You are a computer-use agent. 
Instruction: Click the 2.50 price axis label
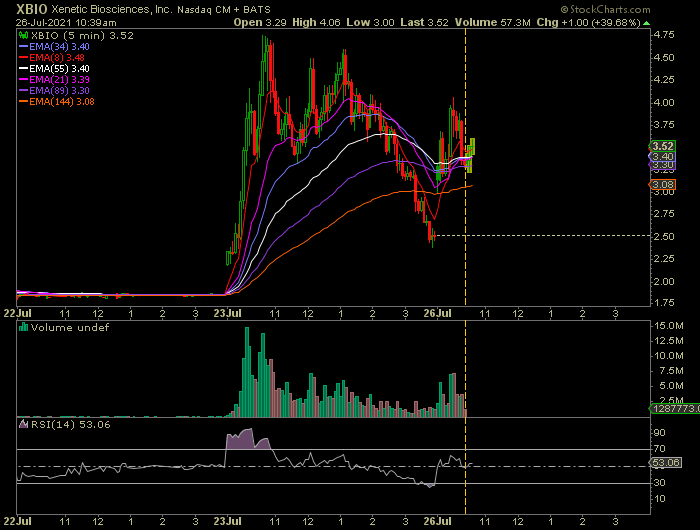tap(664, 236)
